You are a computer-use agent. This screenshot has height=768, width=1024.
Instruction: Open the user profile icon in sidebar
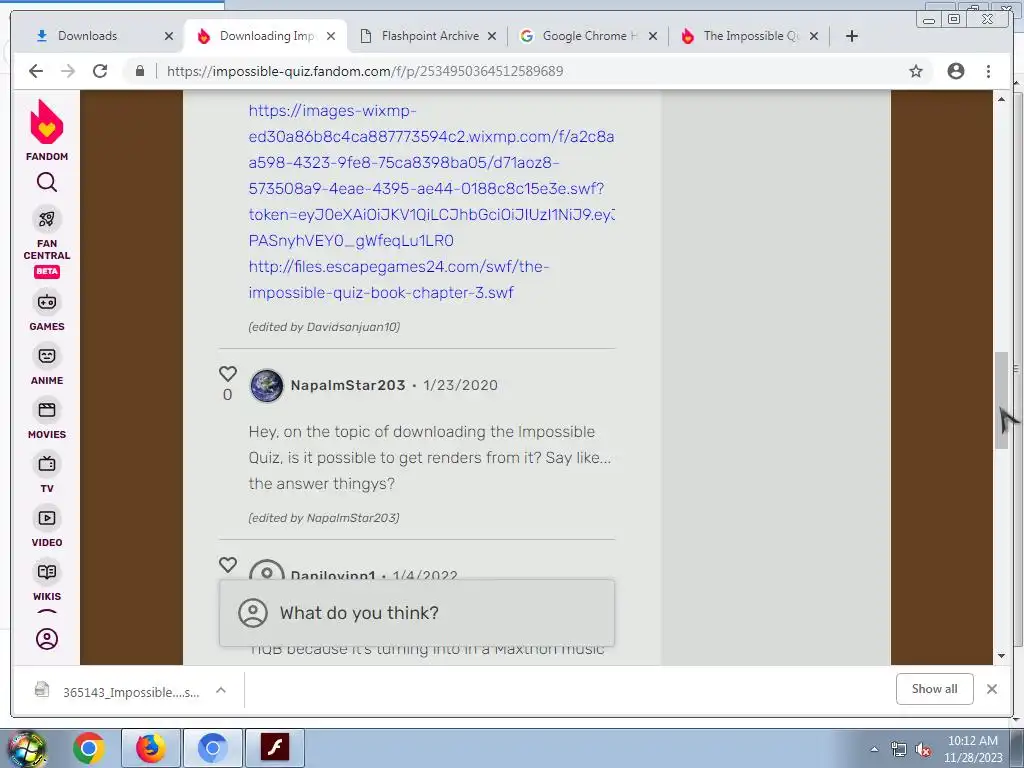pyautogui.click(x=46, y=639)
